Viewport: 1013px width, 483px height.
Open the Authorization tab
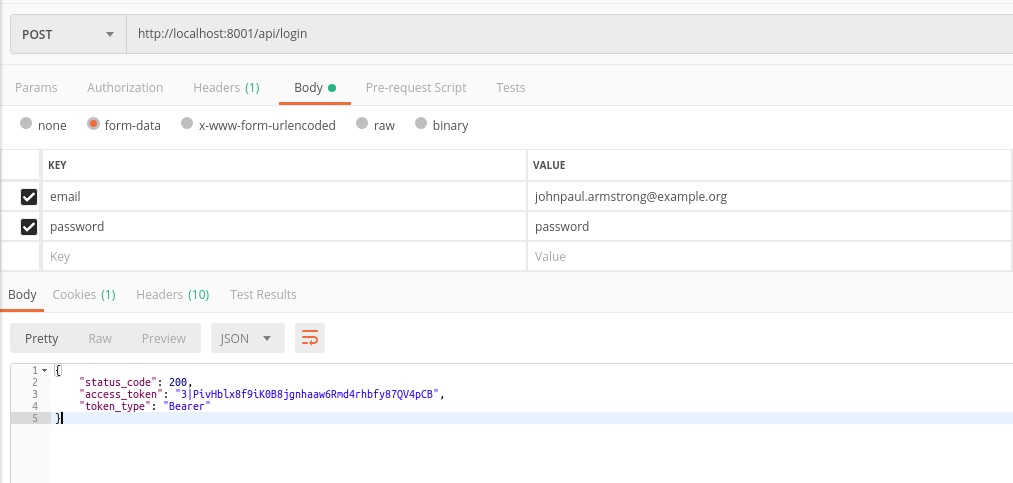click(x=125, y=88)
